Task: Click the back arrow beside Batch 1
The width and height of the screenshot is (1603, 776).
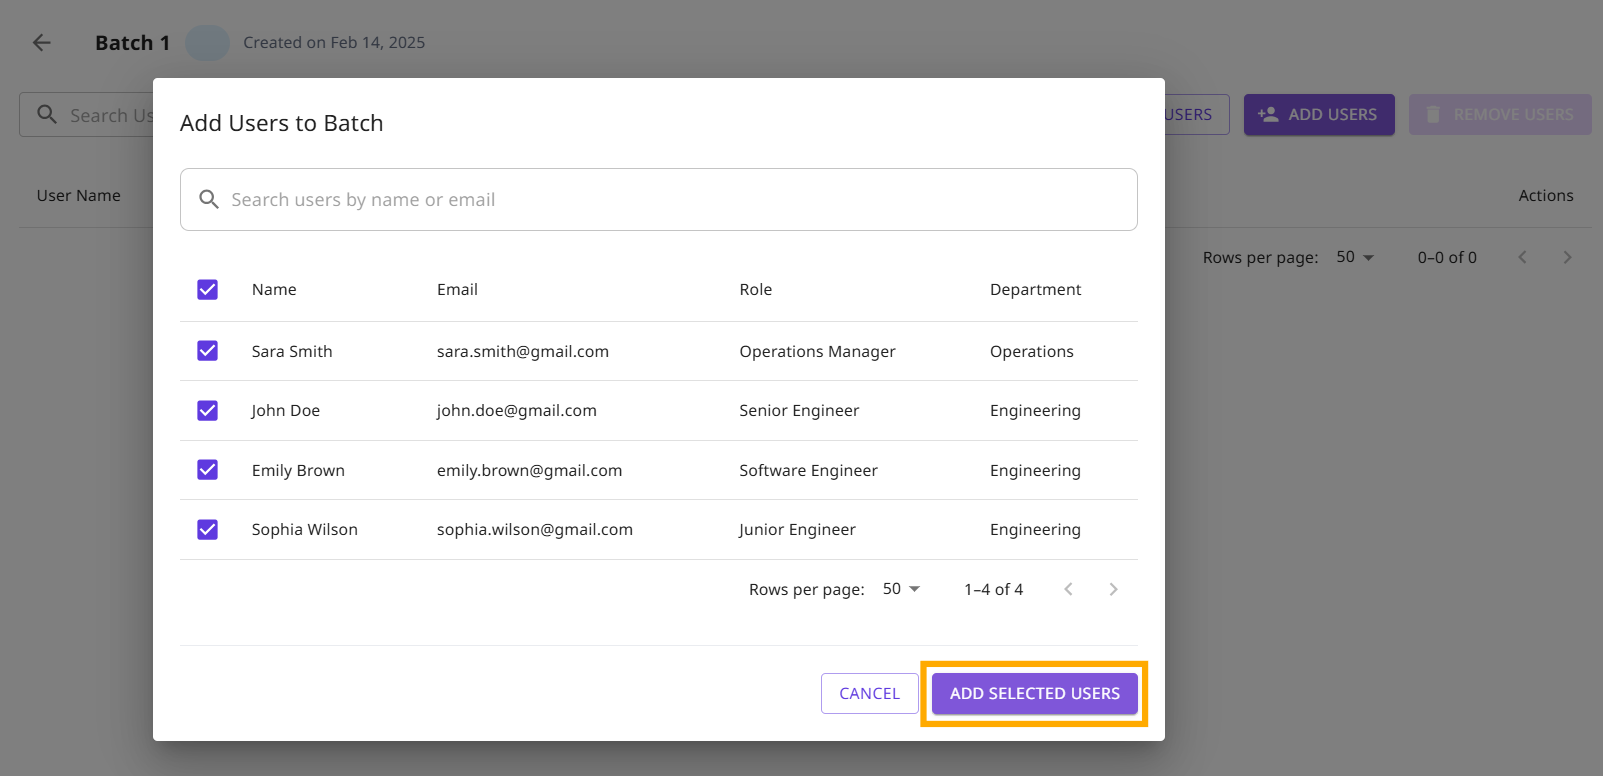Action: (42, 42)
